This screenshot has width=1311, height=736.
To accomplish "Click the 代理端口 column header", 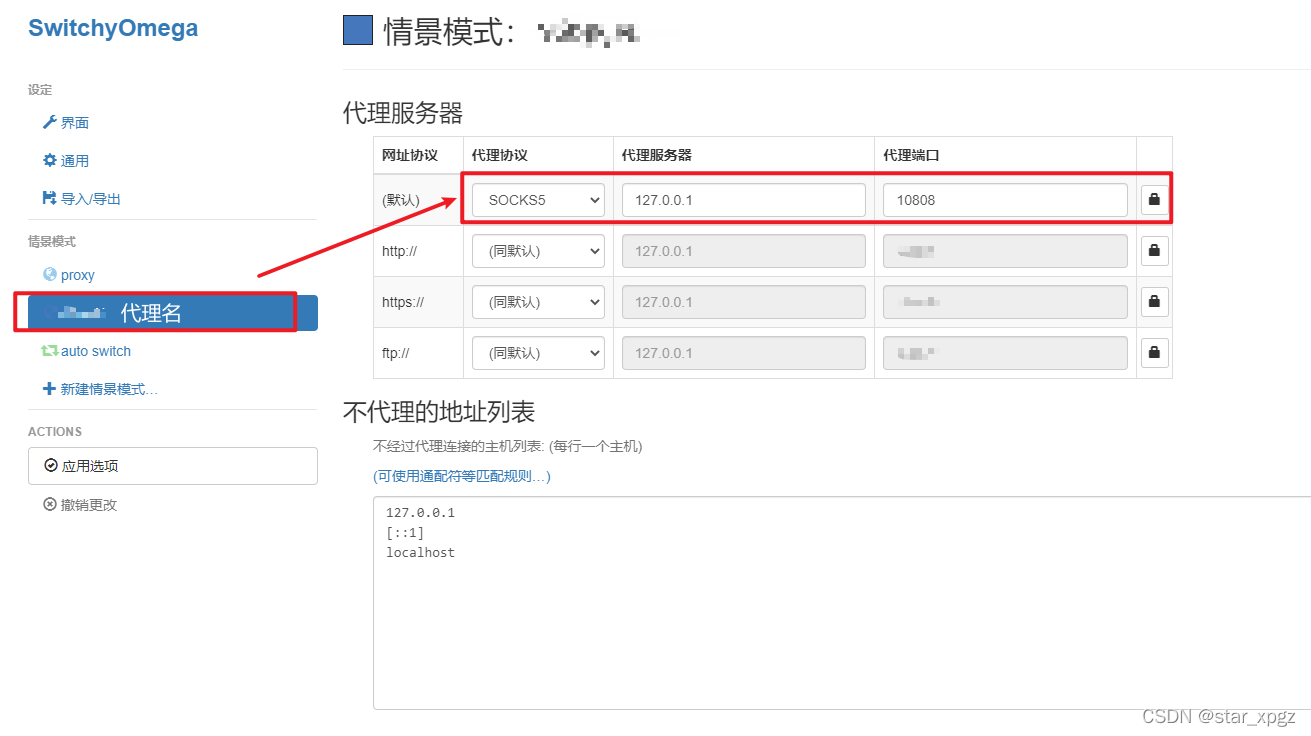I will coord(911,156).
